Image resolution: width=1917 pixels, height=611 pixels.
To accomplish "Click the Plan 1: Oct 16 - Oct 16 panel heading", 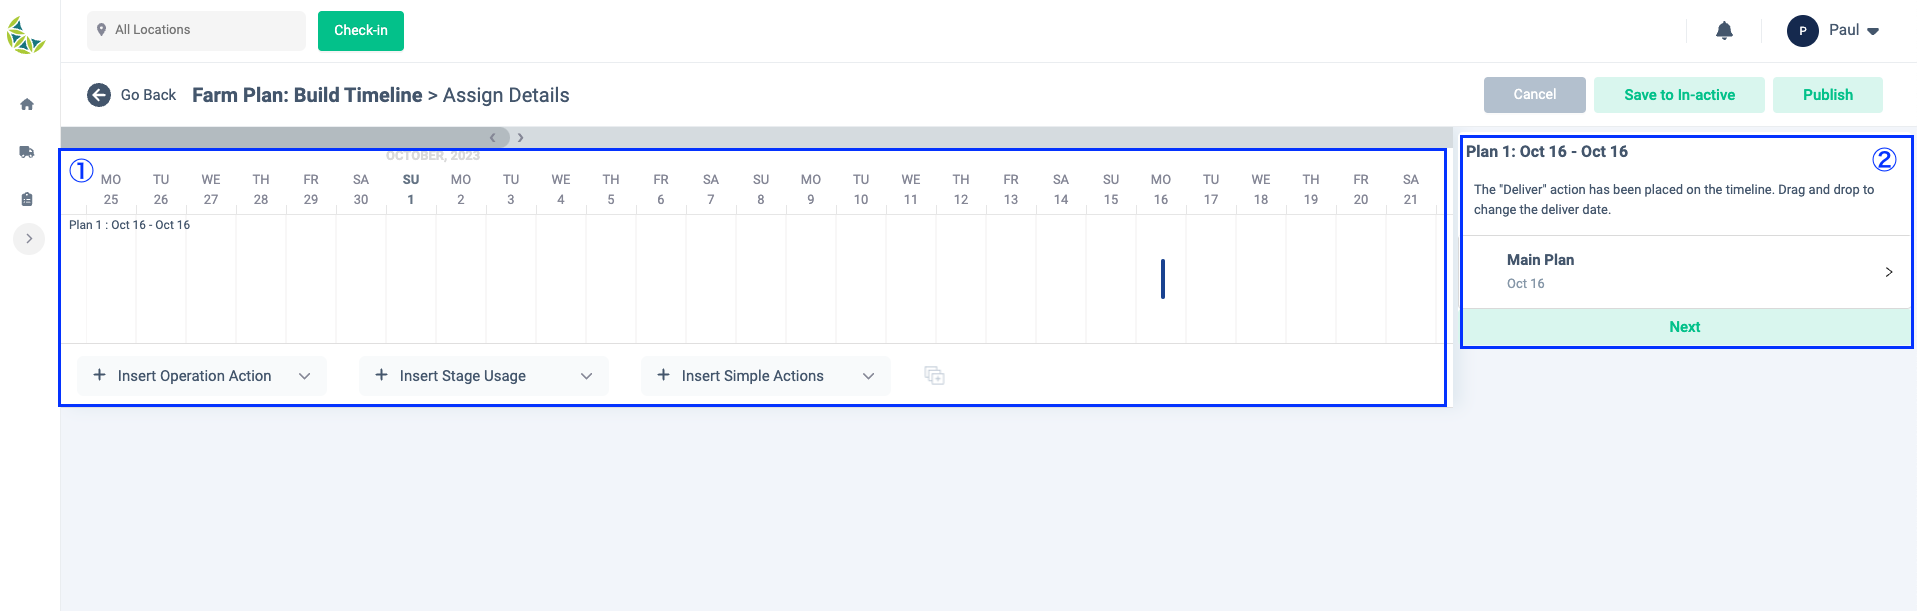I will coord(1547,152).
